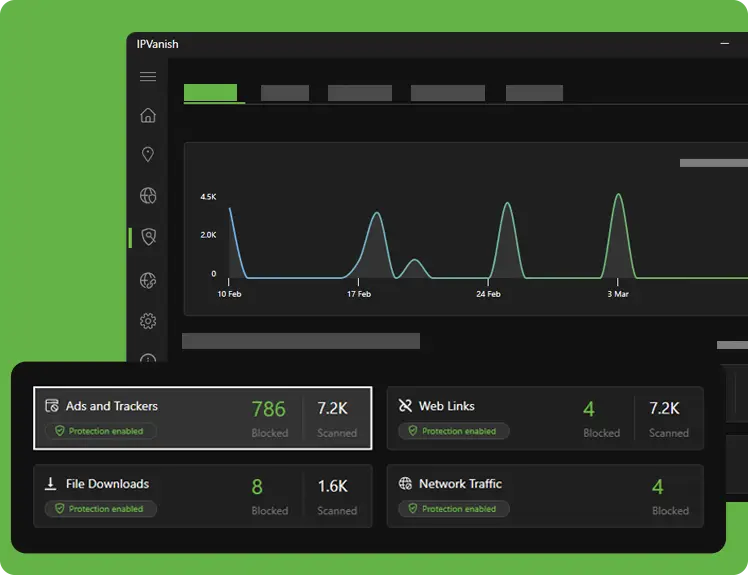The width and height of the screenshot is (748, 575).
Task: Click the IPVanish window title
Action: (157, 44)
